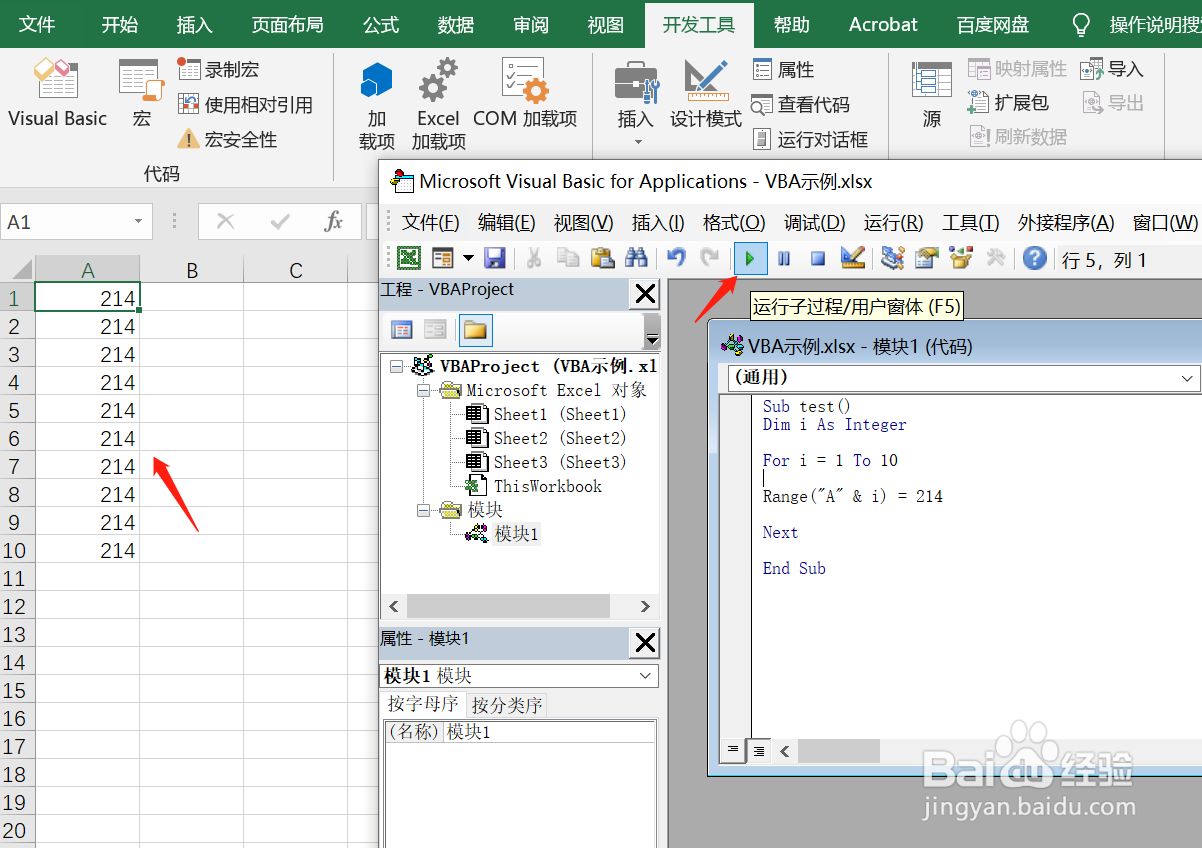Click the Break pause button
Screen dimensions: 1202x848
point(784,259)
